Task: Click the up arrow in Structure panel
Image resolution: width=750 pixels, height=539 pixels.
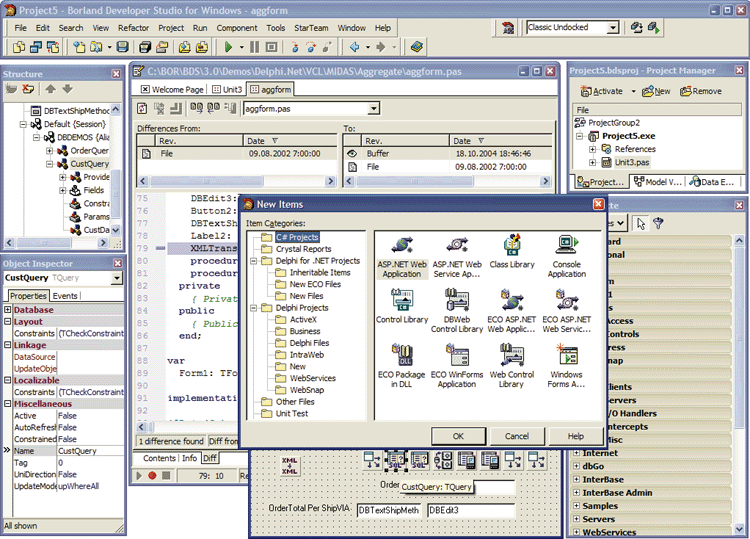Action: tap(50, 89)
